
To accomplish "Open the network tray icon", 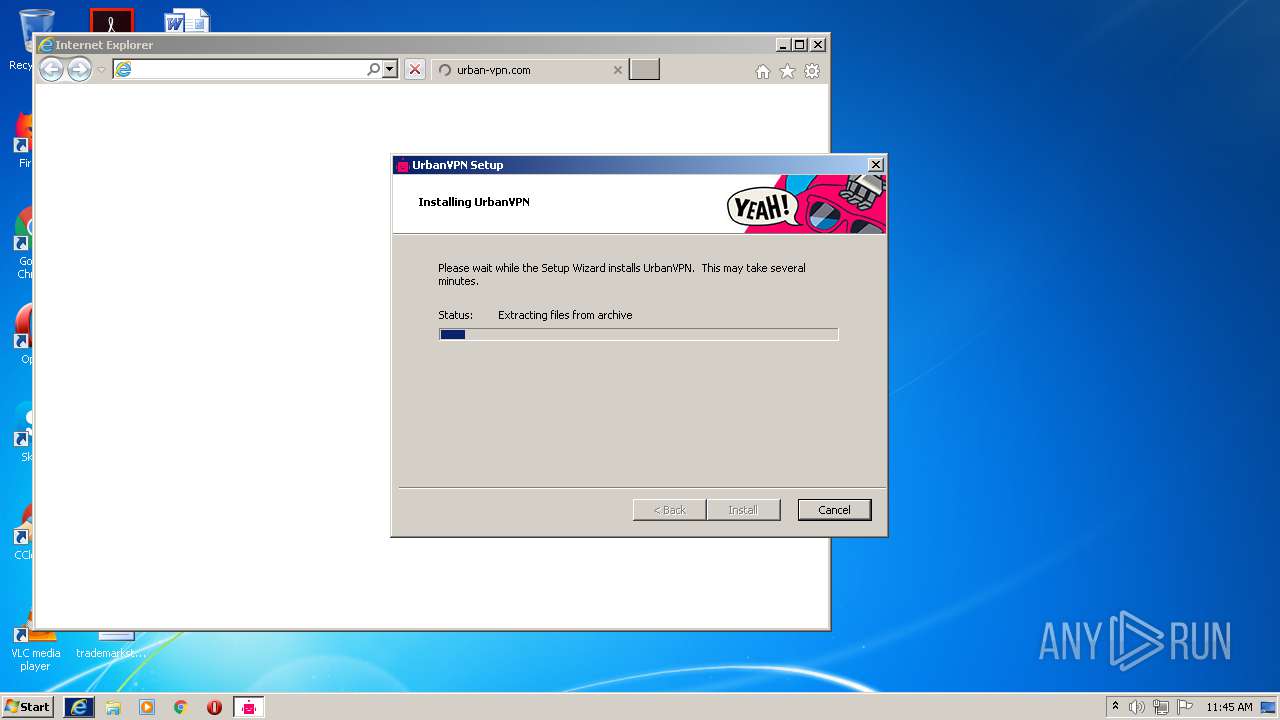I will [x=1161, y=707].
